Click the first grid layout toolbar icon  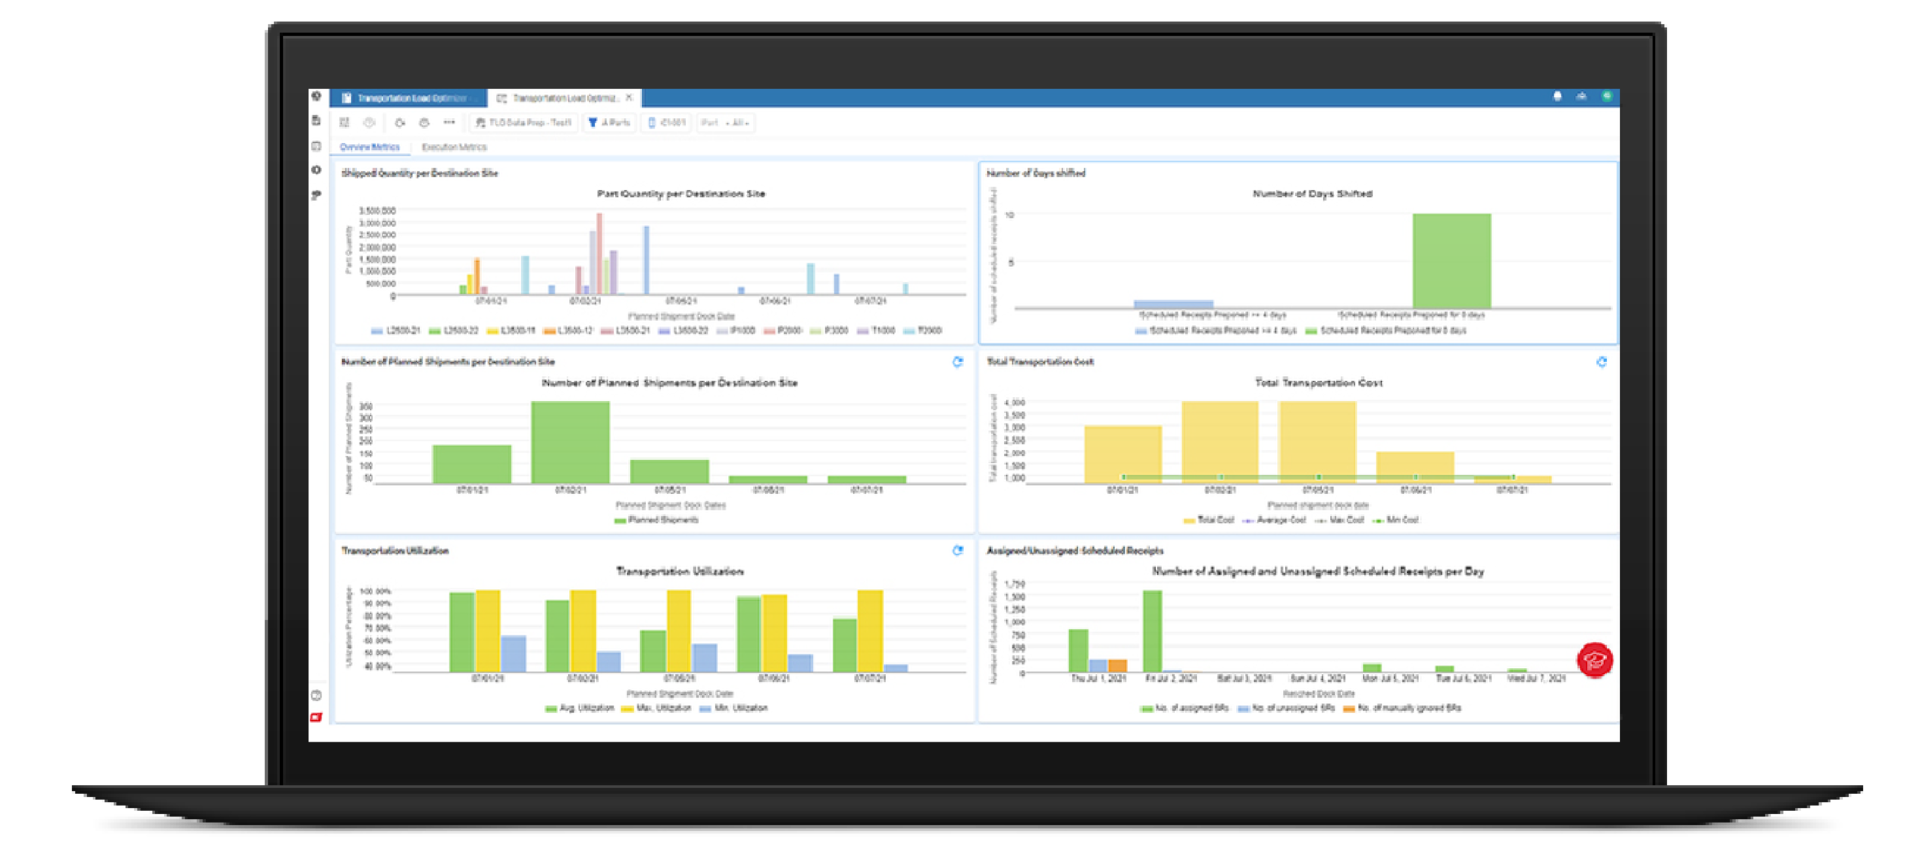point(344,123)
